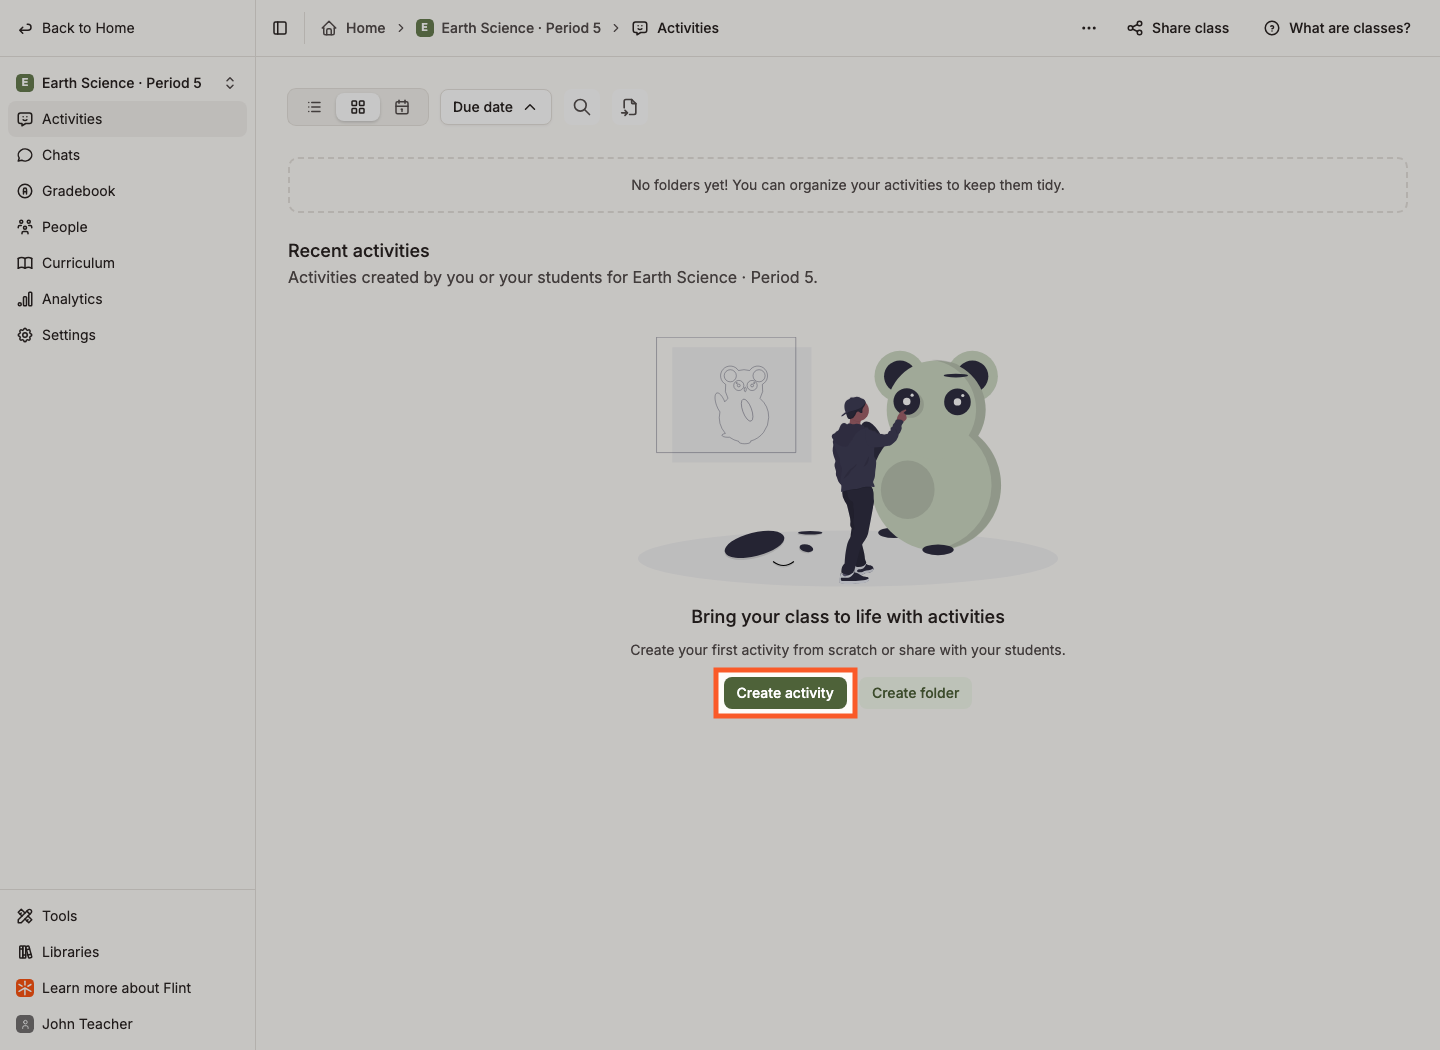This screenshot has width=1440, height=1050.
Task: Click Activities breadcrumb item
Action: (x=675, y=28)
